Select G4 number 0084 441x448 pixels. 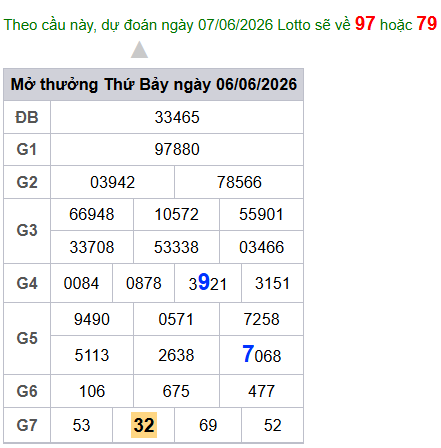[x=81, y=283]
